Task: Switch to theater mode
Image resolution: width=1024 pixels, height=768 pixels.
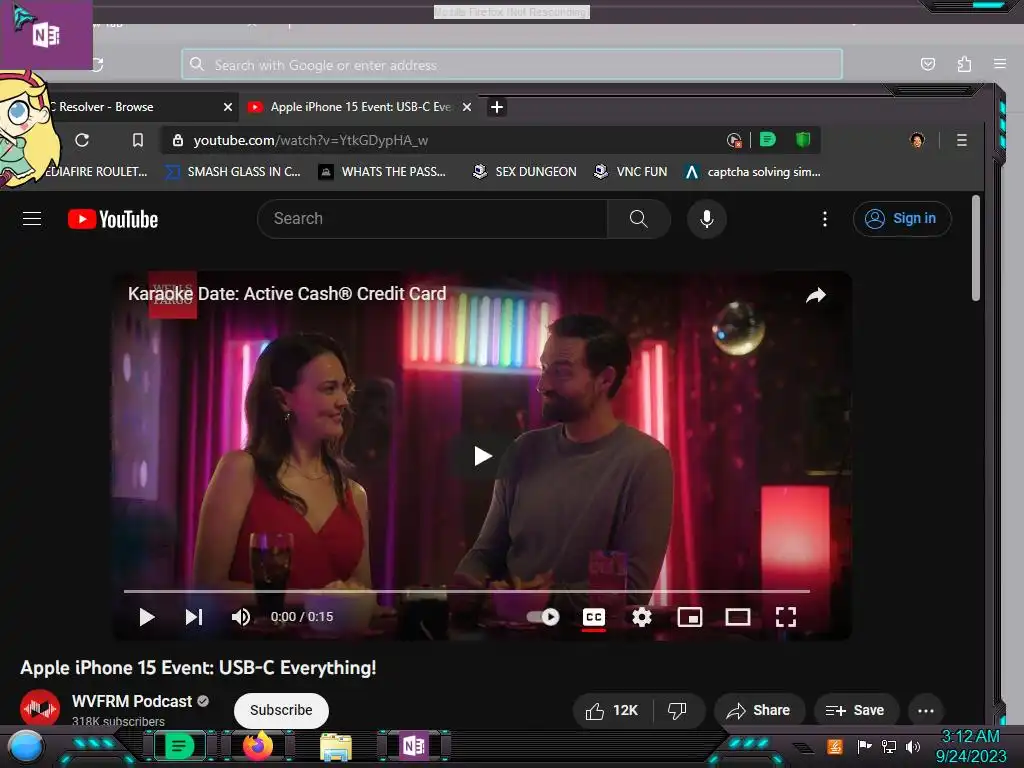Action: point(738,617)
